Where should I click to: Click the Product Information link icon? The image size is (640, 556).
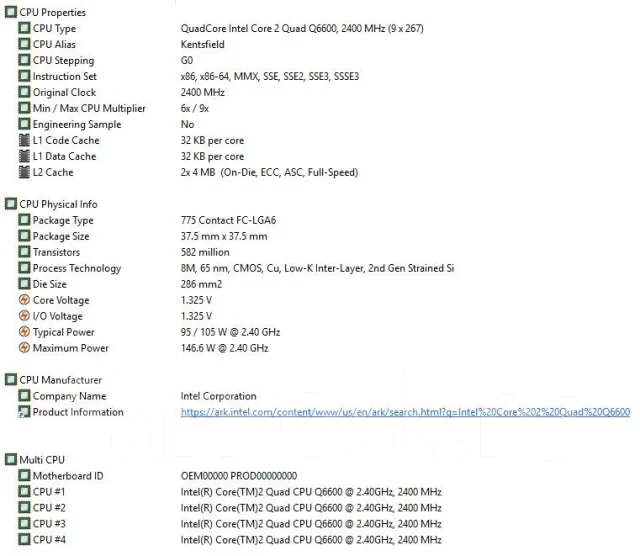(x=24, y=411)
